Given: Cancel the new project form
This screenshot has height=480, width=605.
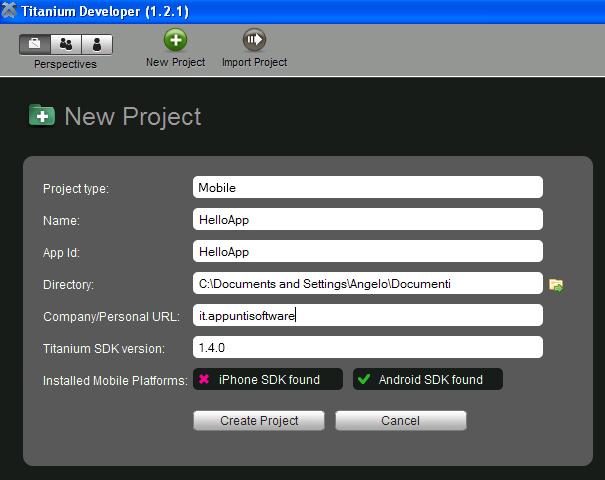Looking at the screenshot, I should coord(401,421).
